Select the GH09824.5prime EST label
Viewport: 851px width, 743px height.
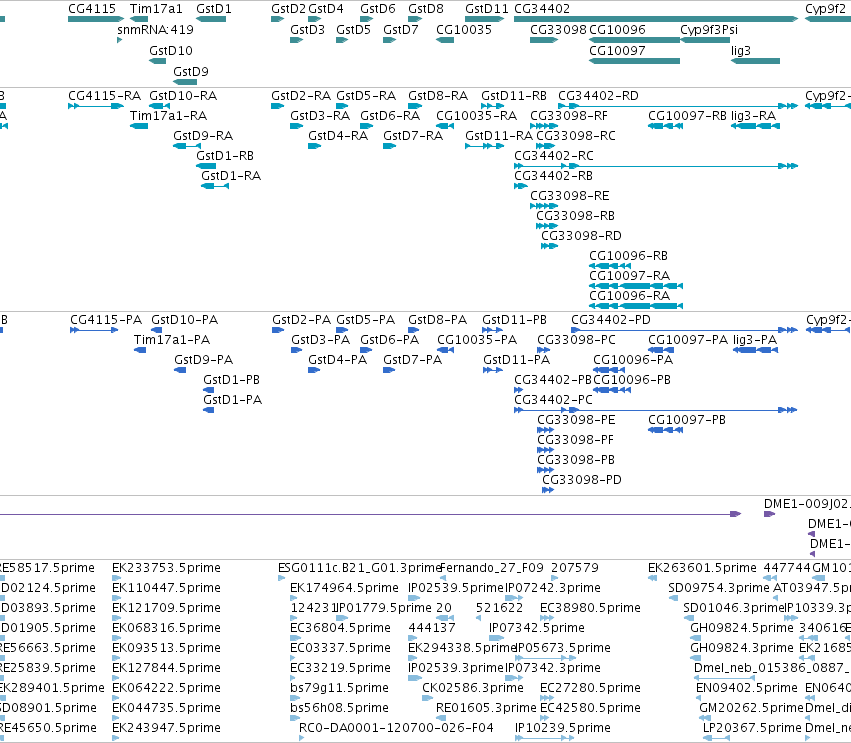click(742, 628)
